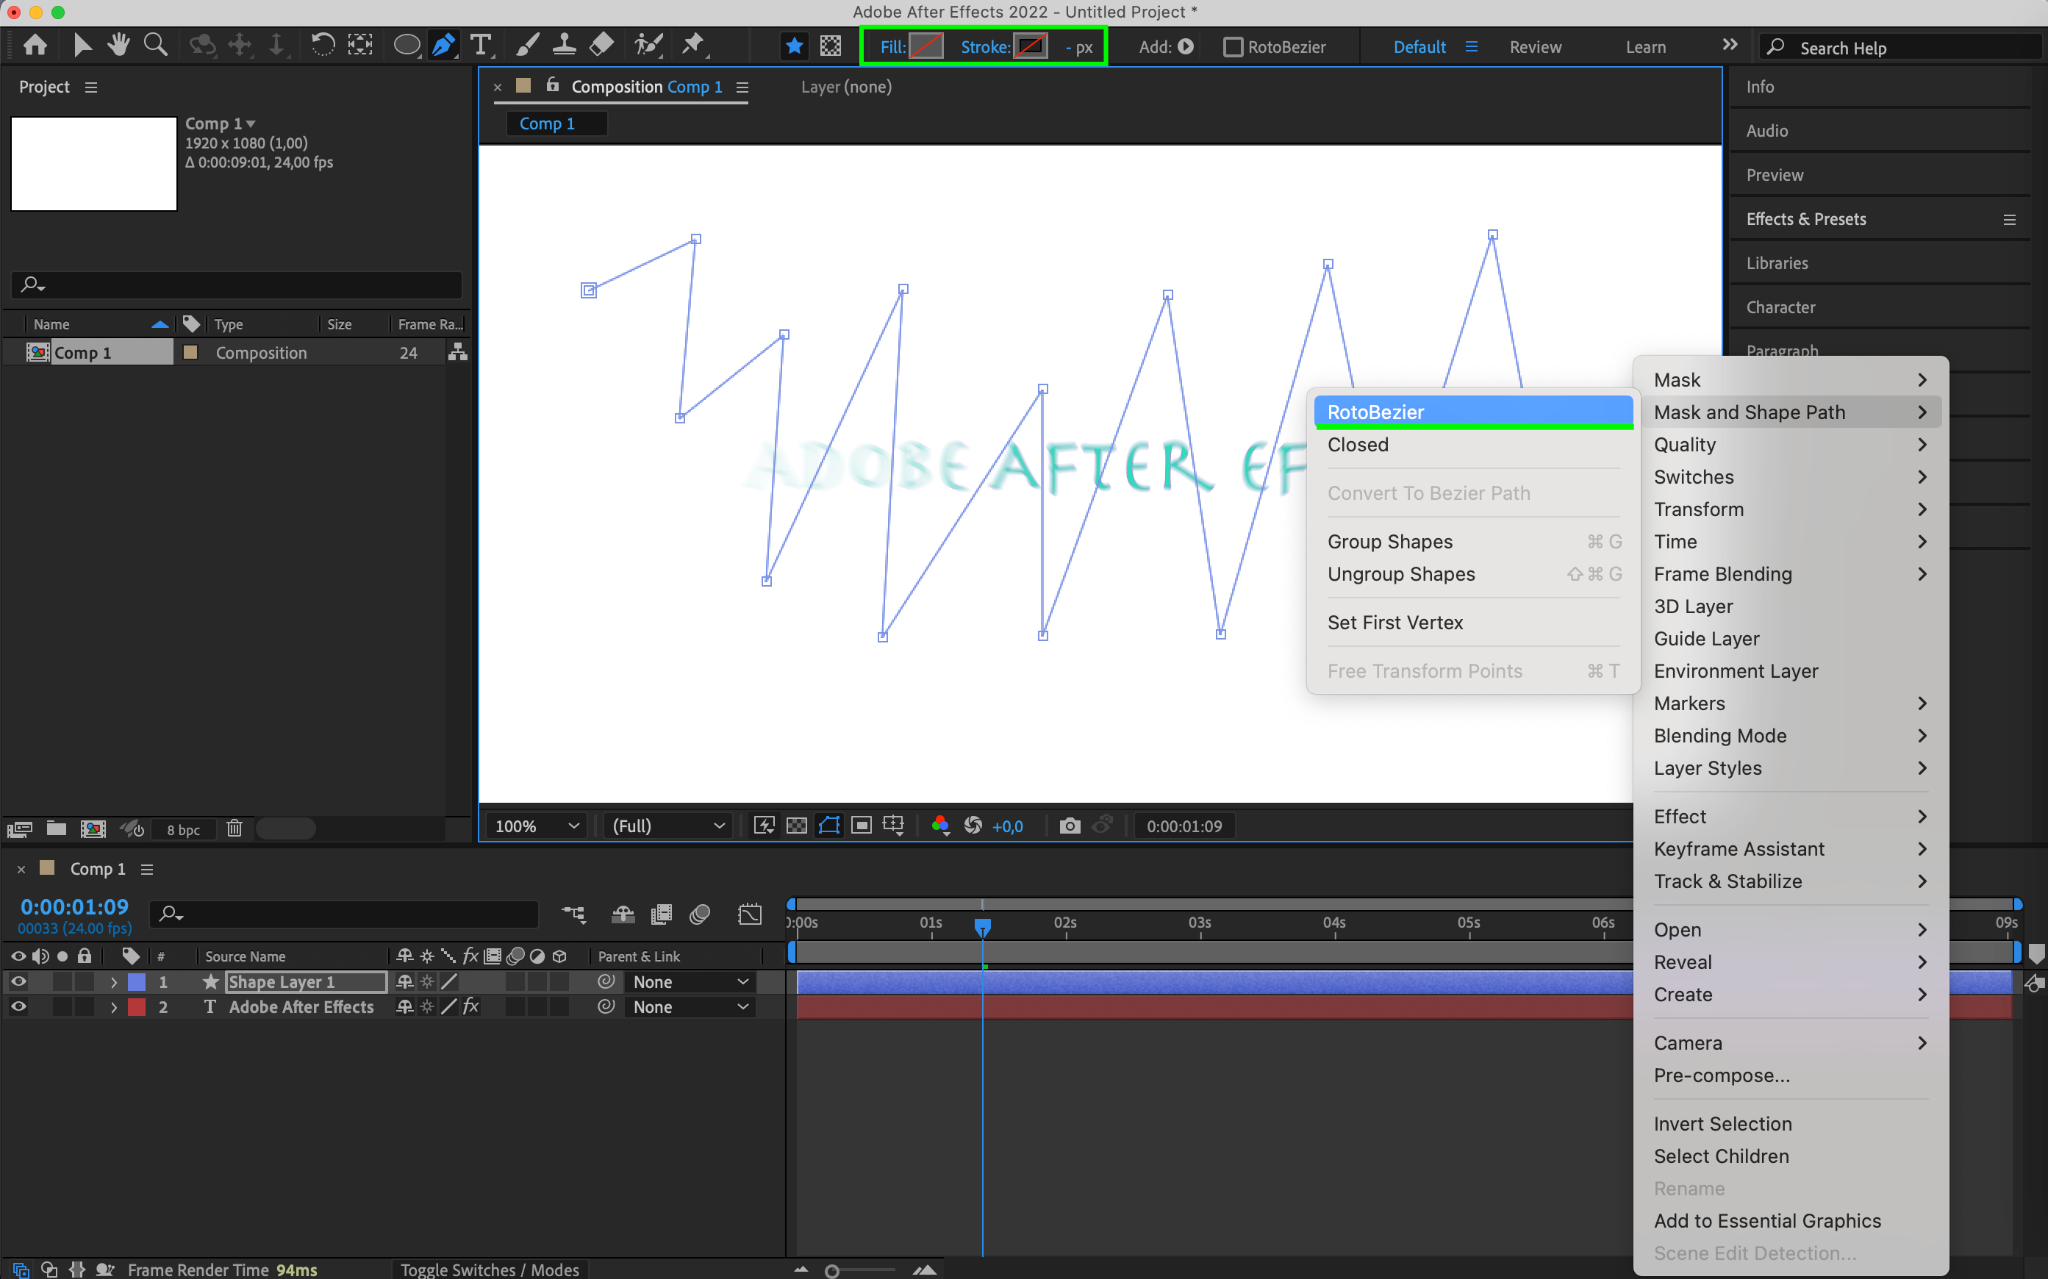
Task: Open the Composition Mini-Flowchart icon in timeline
Action: click(x=574, y=914)
